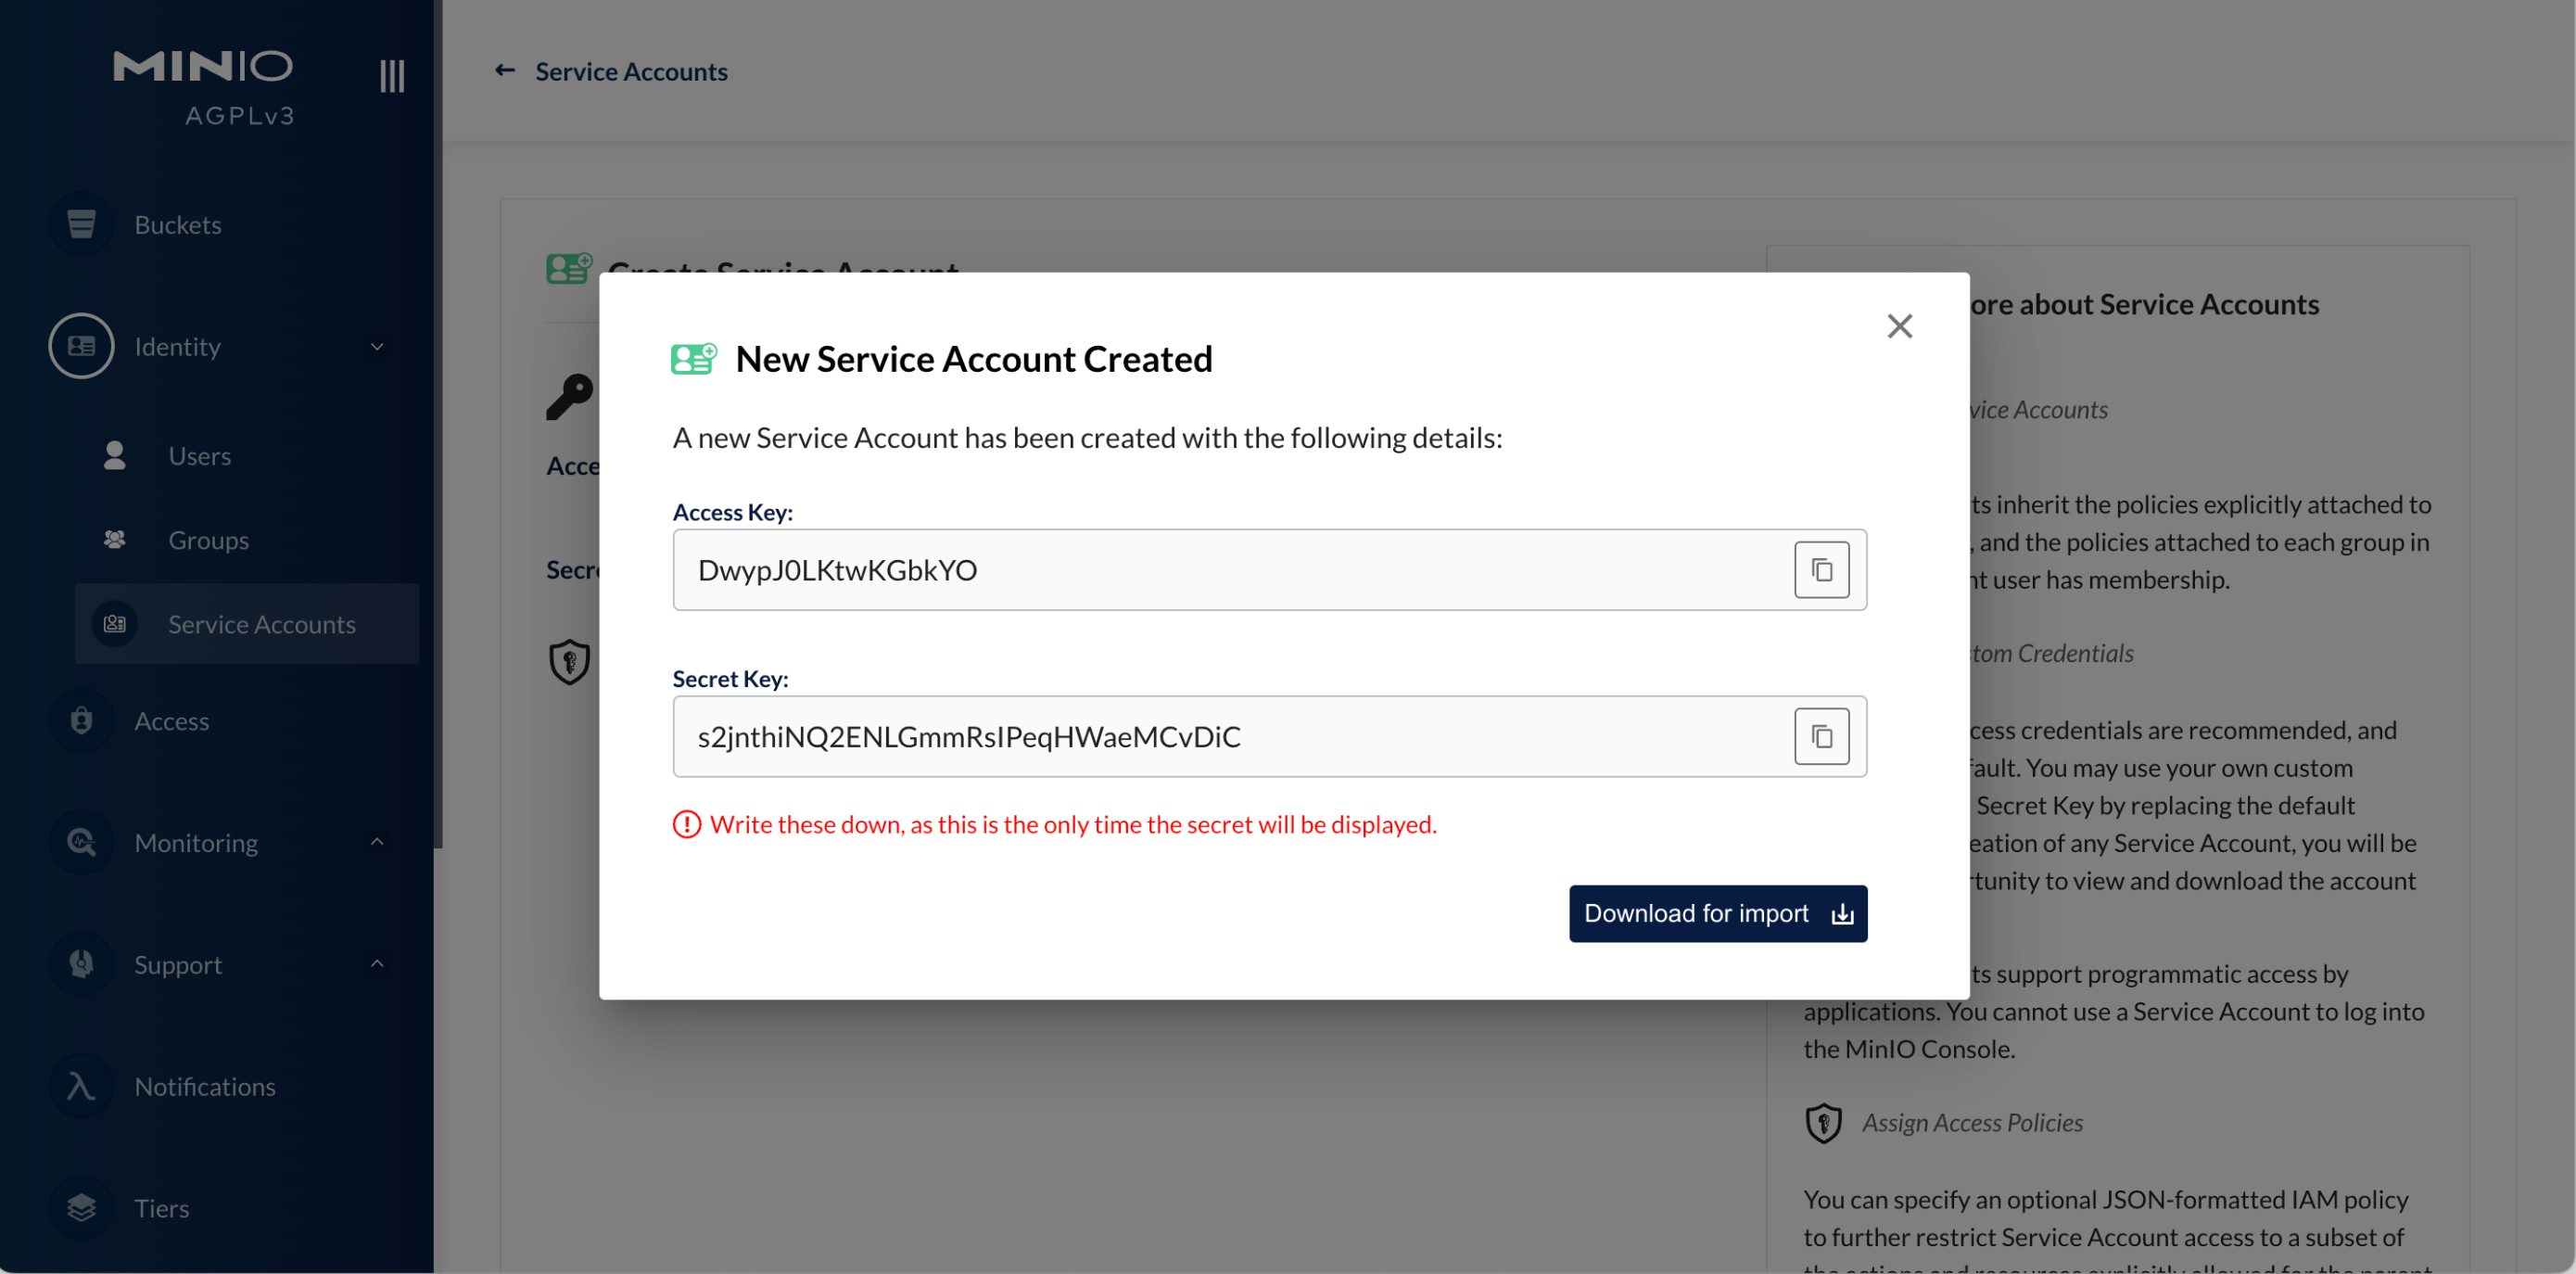
Task: Open the Tiers layers icon
Action: point(81,1208)
